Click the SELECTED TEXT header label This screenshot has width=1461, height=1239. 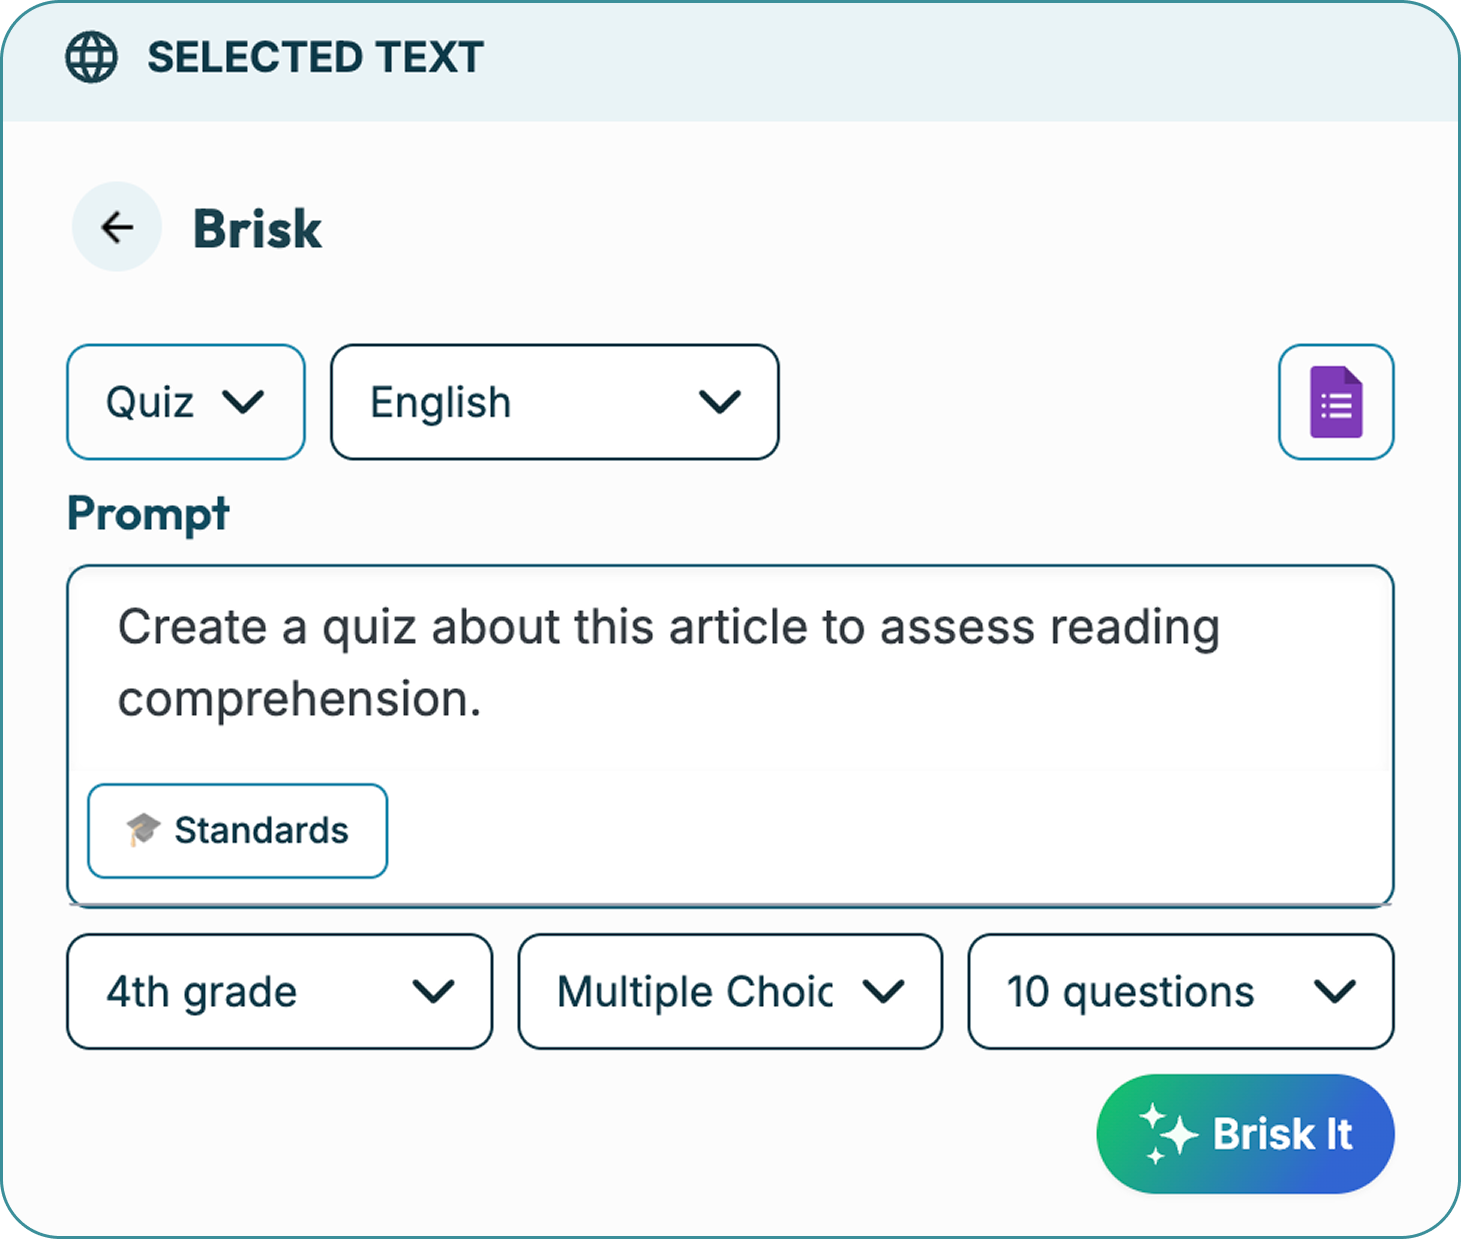click(315, 58)
